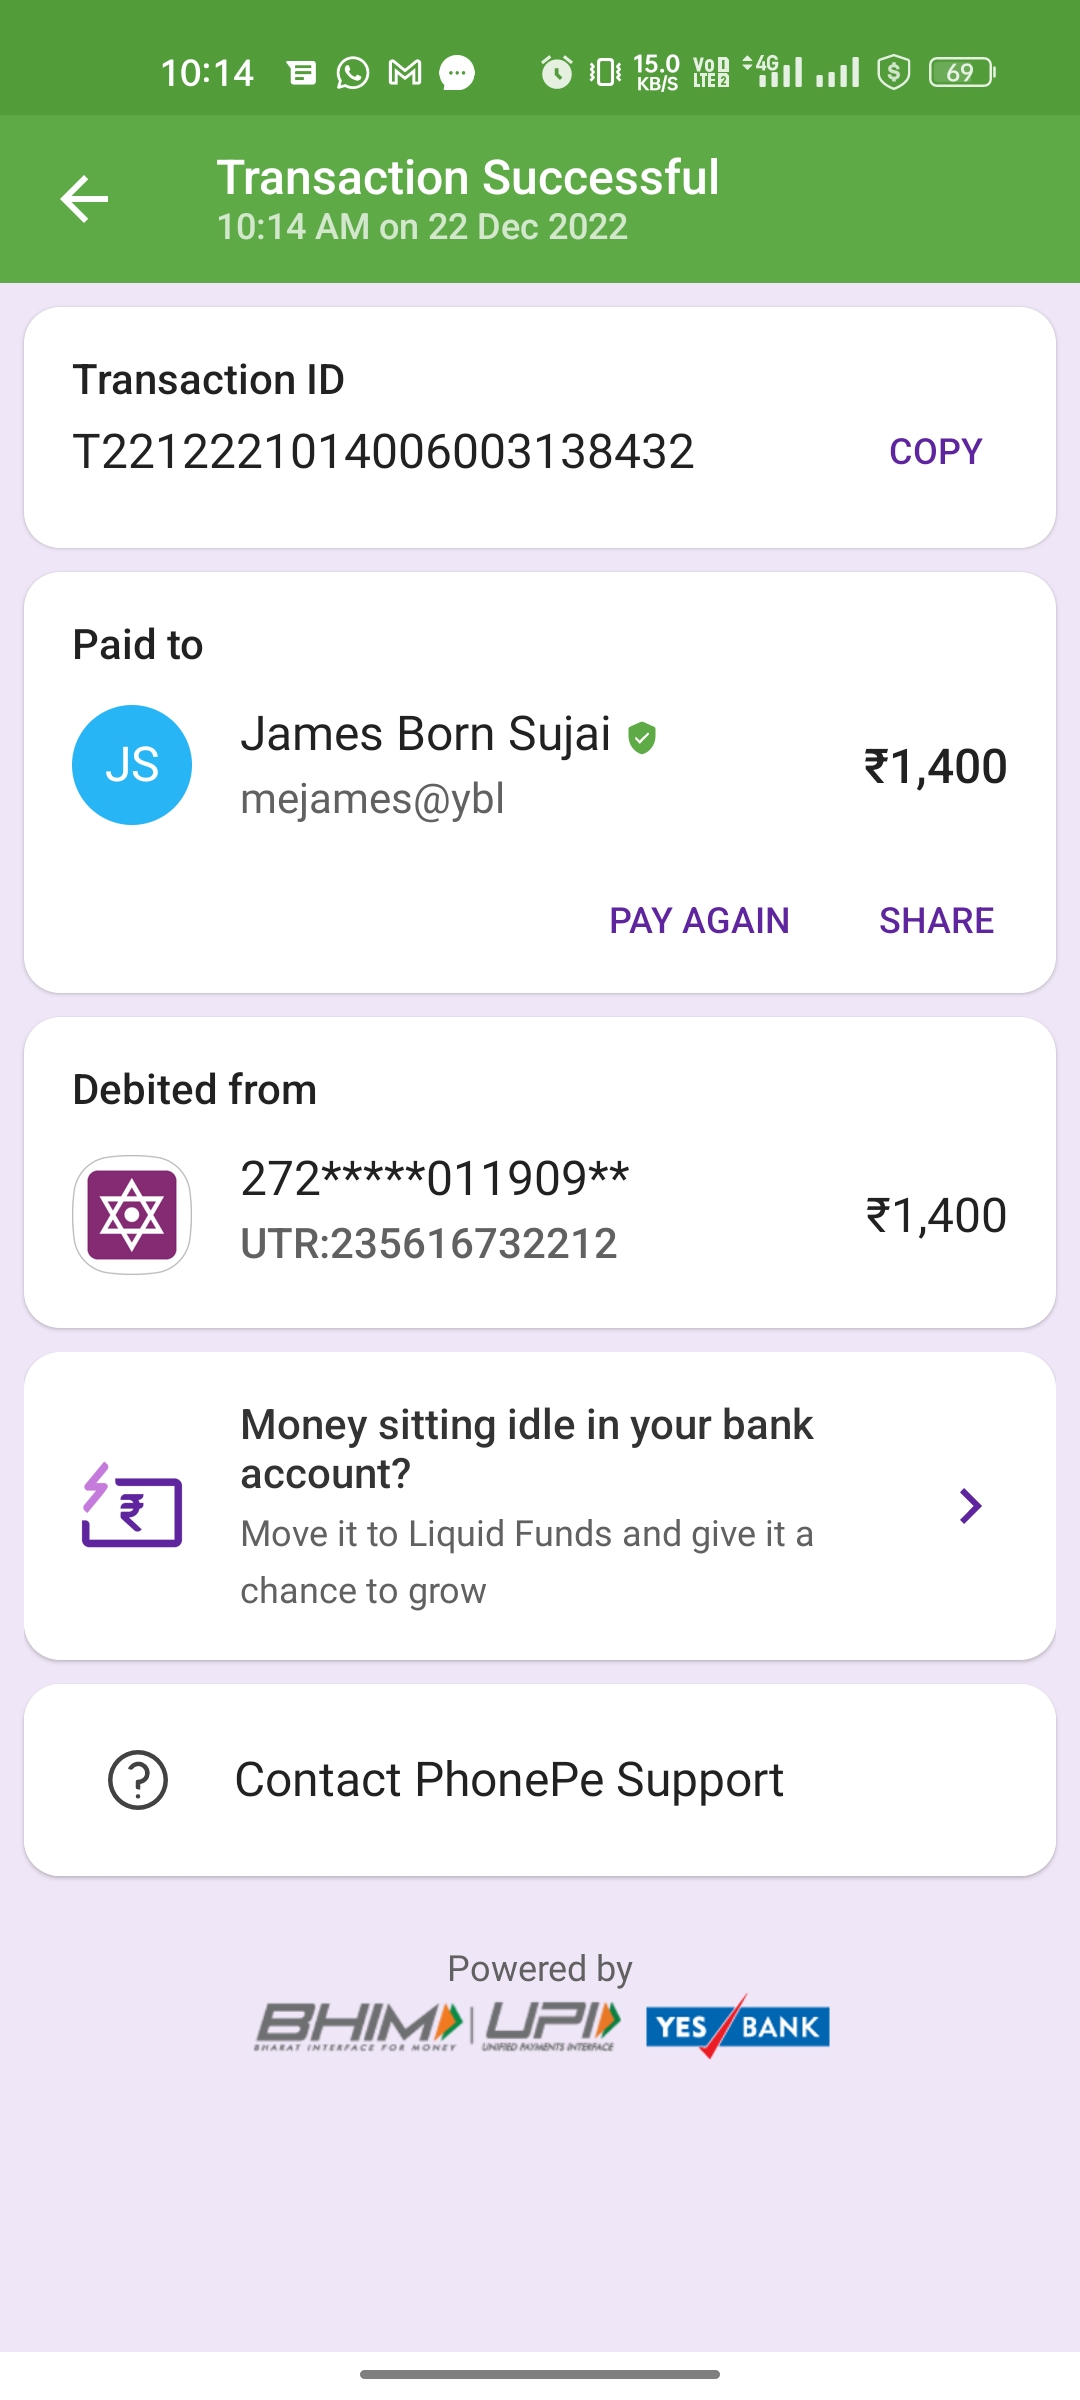1080x2400 pixels.
Task: Tap the BHIM UPI logo
Action: click(438, 2026)
